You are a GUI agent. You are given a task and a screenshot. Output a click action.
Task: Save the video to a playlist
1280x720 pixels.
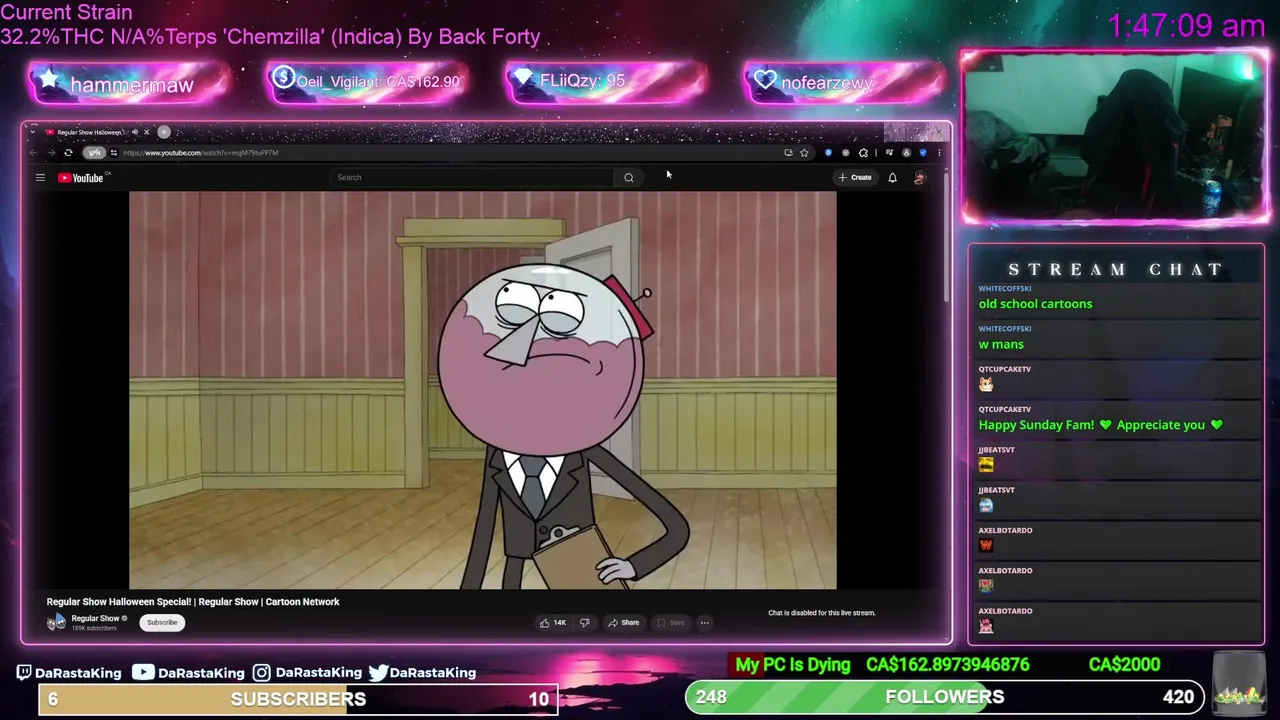click(x=671, y=623)
